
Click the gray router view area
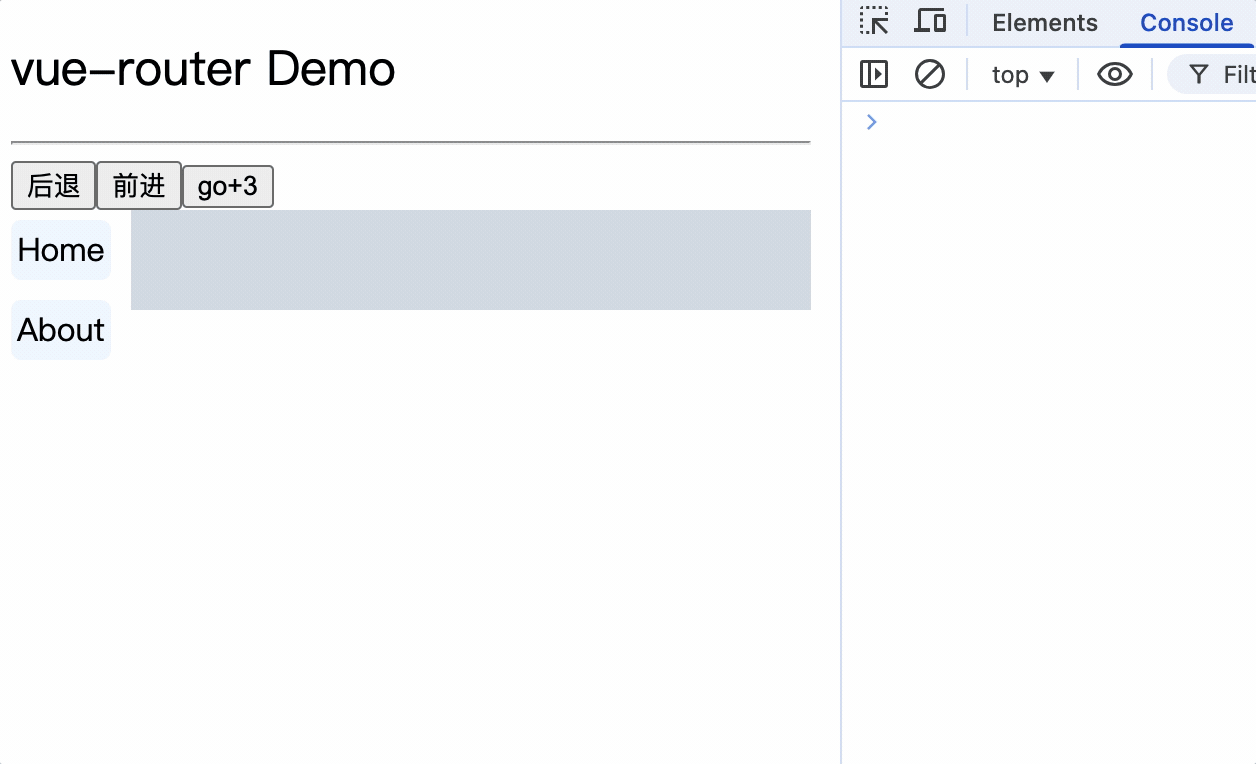[x=470, y=260]
